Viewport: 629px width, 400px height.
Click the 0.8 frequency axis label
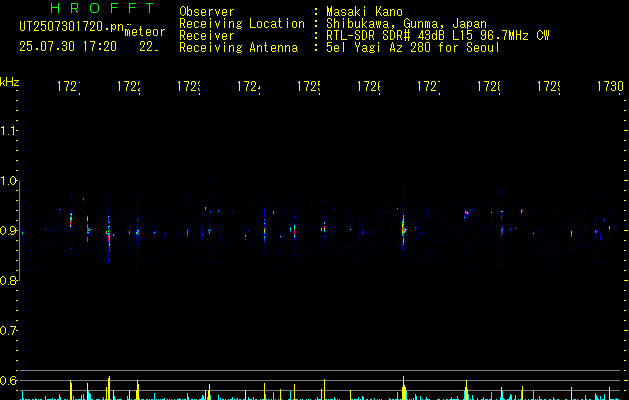pyautogui.click(x=8, y=280)
